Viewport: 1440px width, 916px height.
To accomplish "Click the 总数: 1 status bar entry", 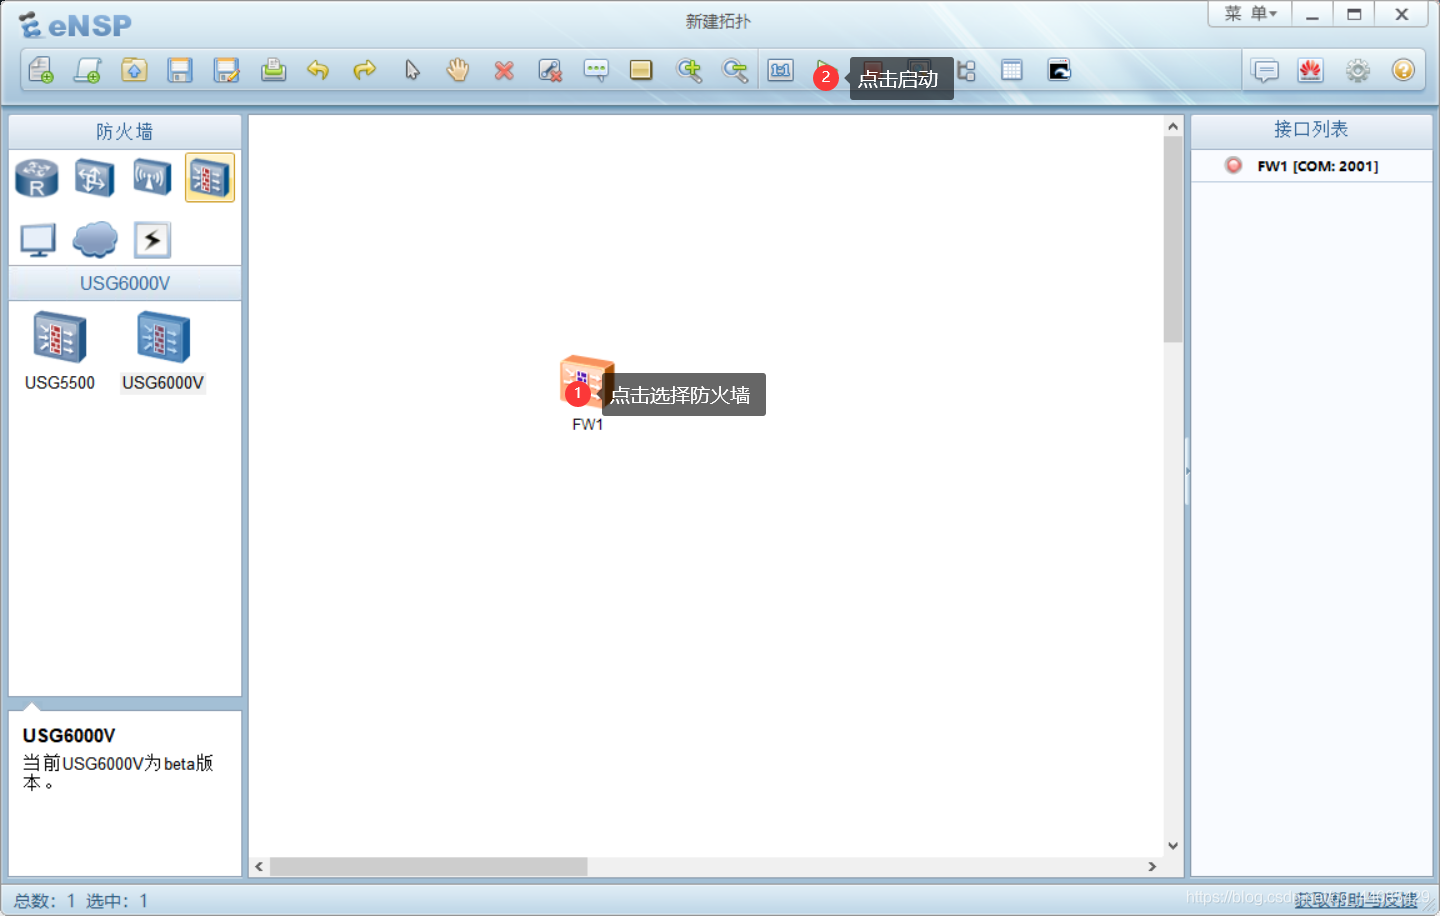I will click(x=44, y=901).
